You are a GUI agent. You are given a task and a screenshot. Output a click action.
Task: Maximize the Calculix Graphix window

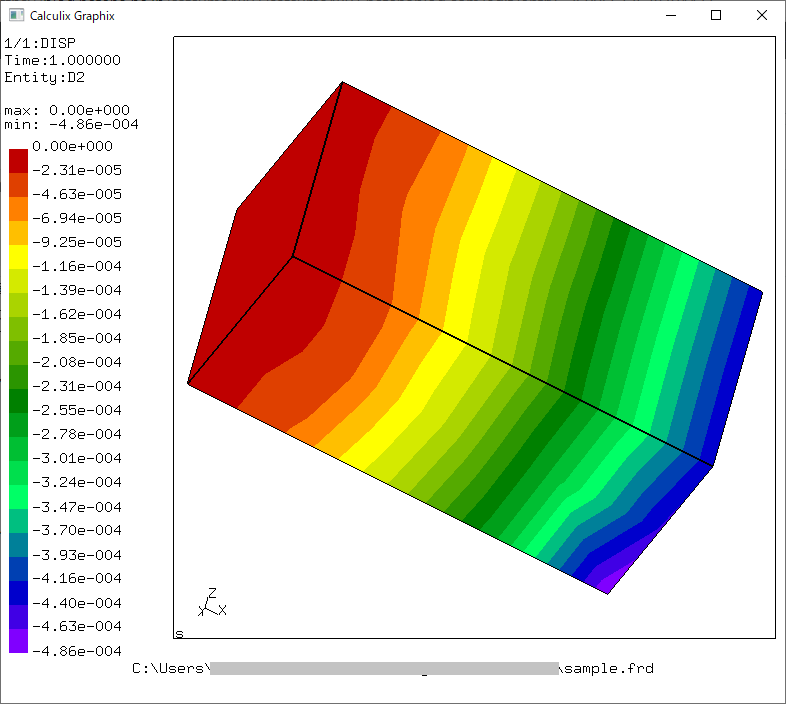[716, 16]
